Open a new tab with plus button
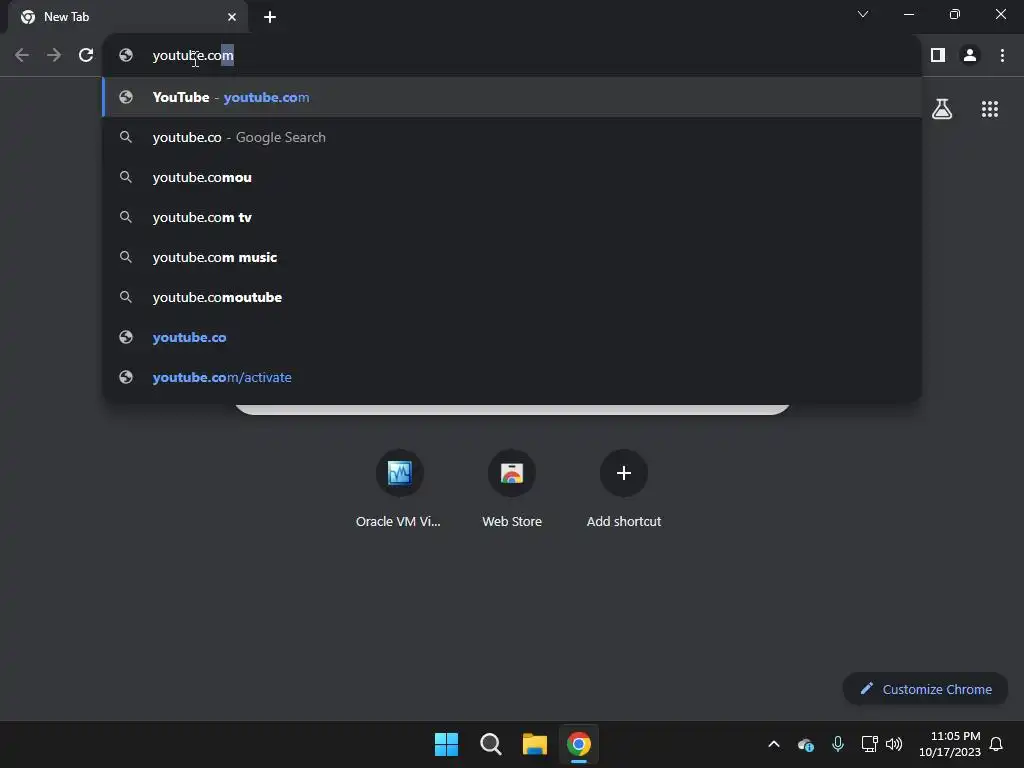The height and width of the screenshot is (768, 1024). (270, 17)
